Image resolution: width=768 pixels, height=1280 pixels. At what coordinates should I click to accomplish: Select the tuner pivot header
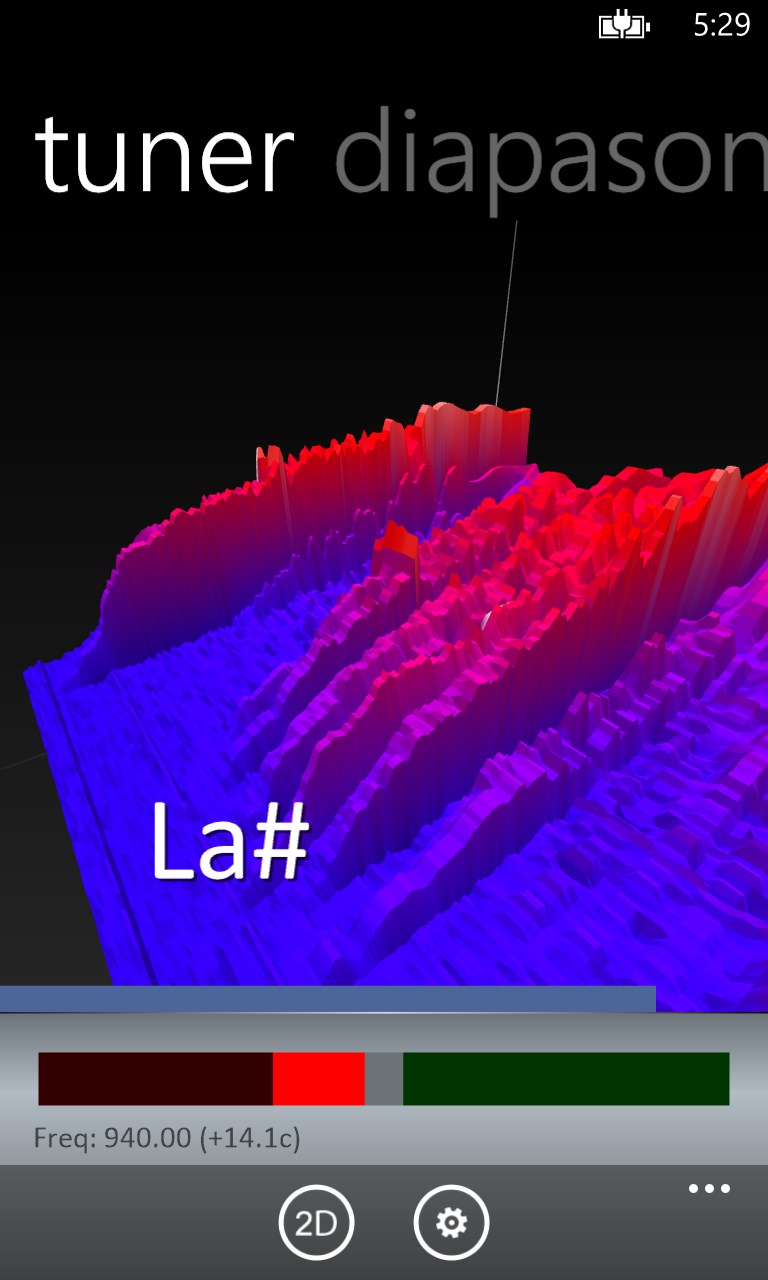tap(165, 157)
